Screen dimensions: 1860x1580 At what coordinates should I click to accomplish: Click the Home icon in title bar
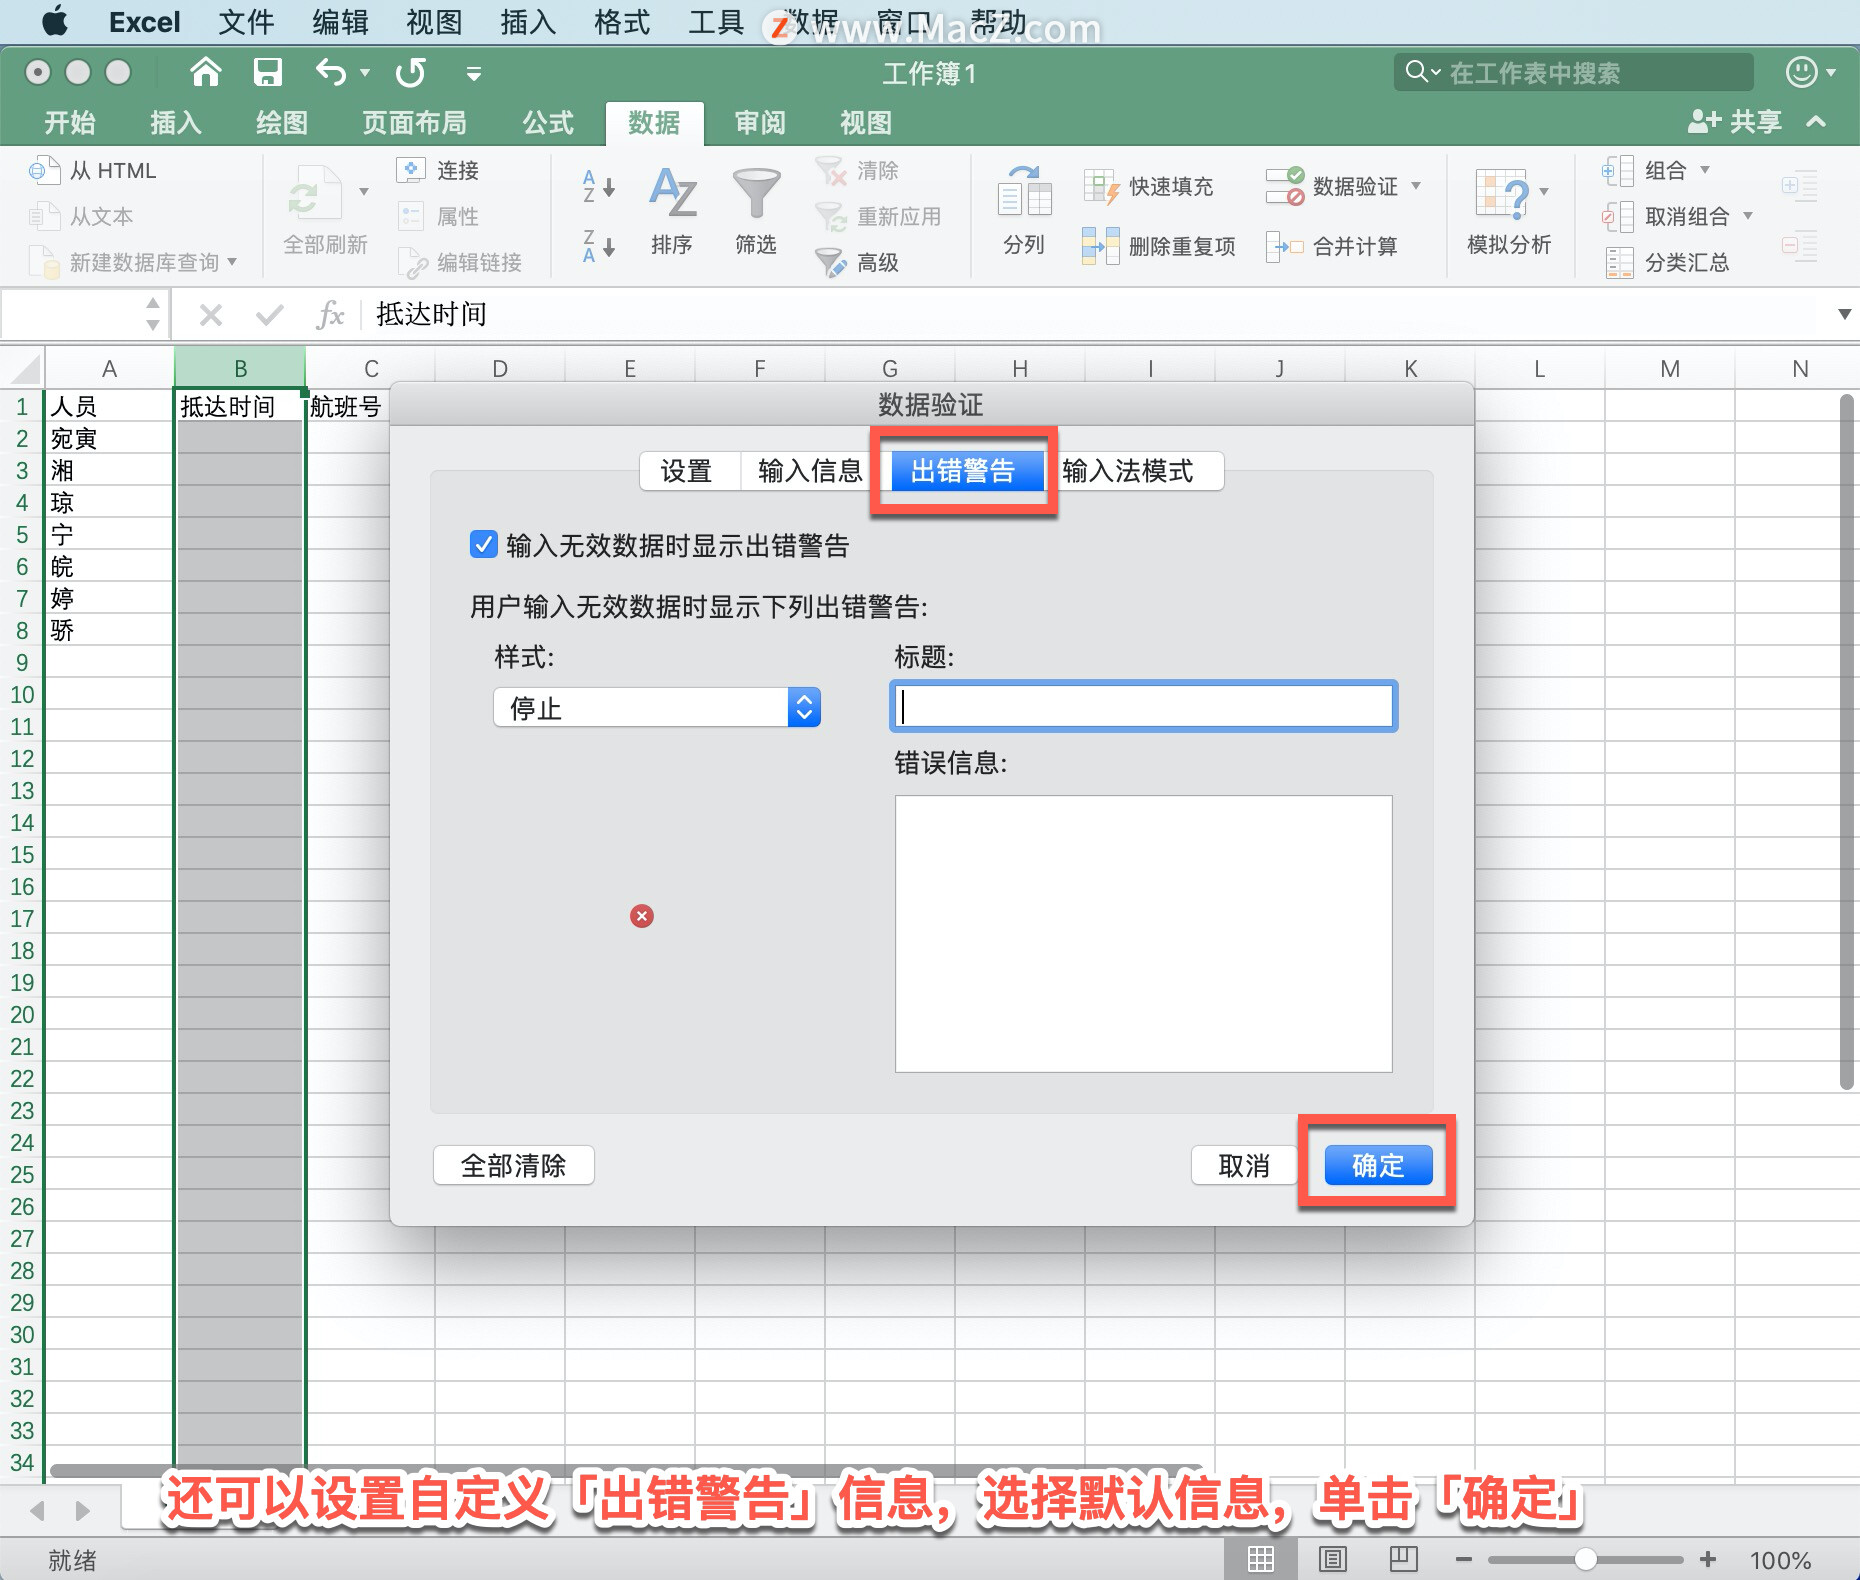click(206, 72)
